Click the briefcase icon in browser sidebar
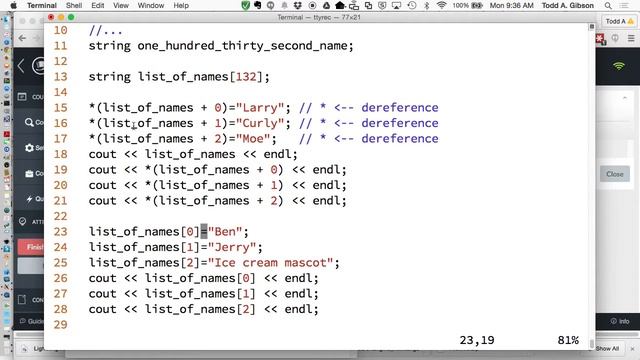Image resolution: width=640 pixels, height=360 pixels. tap(29, 173)
